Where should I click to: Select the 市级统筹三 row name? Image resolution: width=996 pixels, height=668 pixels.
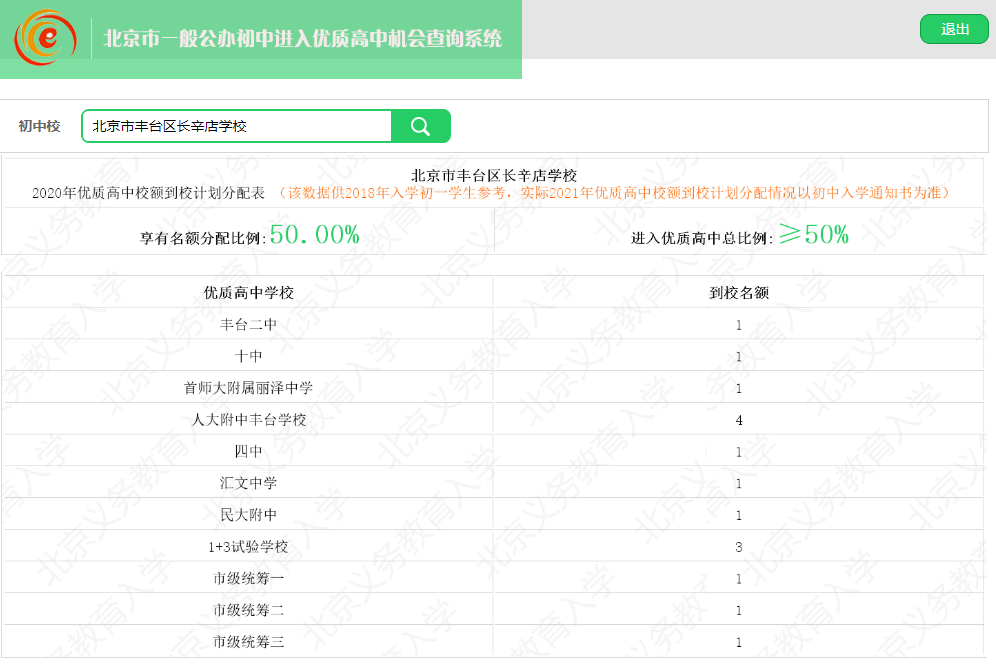248,642
